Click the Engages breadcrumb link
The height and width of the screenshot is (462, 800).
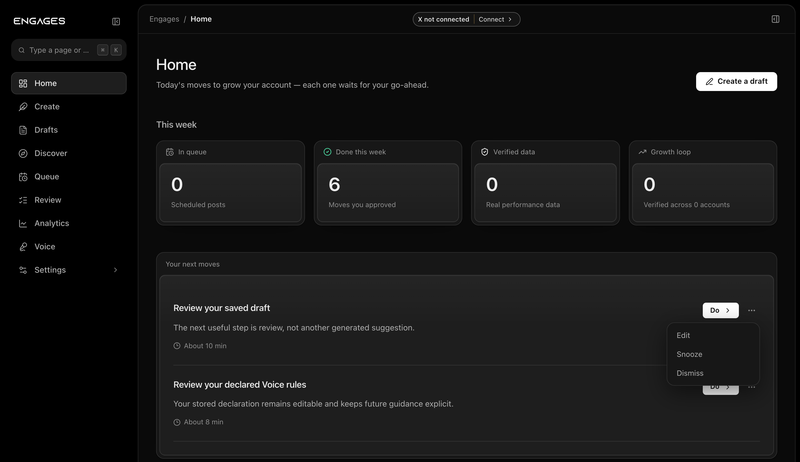coord(164,19)
